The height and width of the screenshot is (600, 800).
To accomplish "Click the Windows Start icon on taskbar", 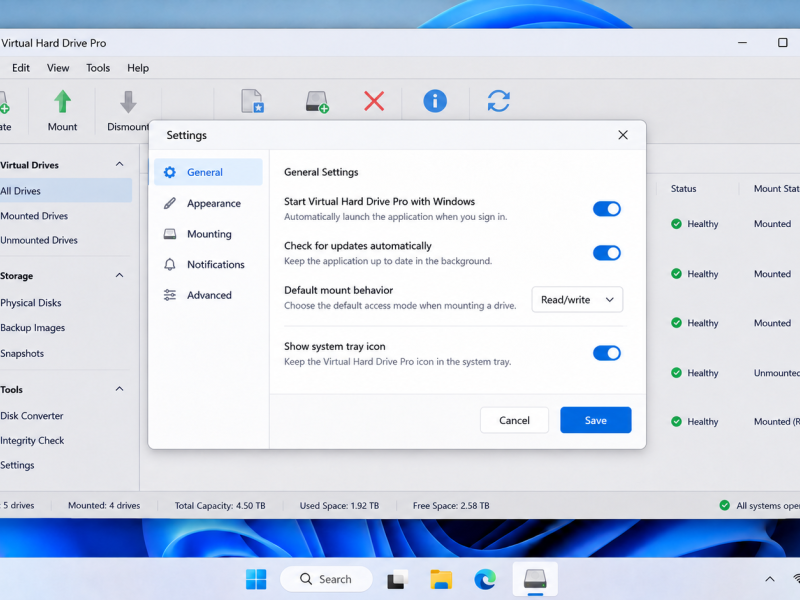I will pyautogui.click(x=256, y=579).
